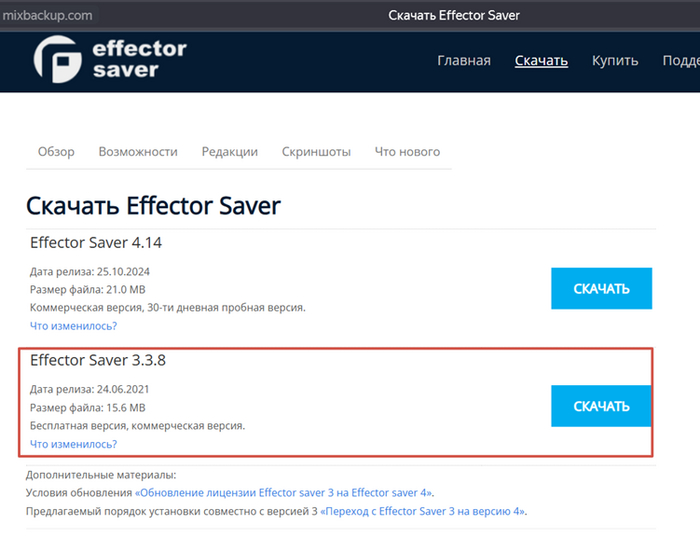The image size is (700, 552).
Task: Switch to the Обзор tab
Action: point(56,152)
